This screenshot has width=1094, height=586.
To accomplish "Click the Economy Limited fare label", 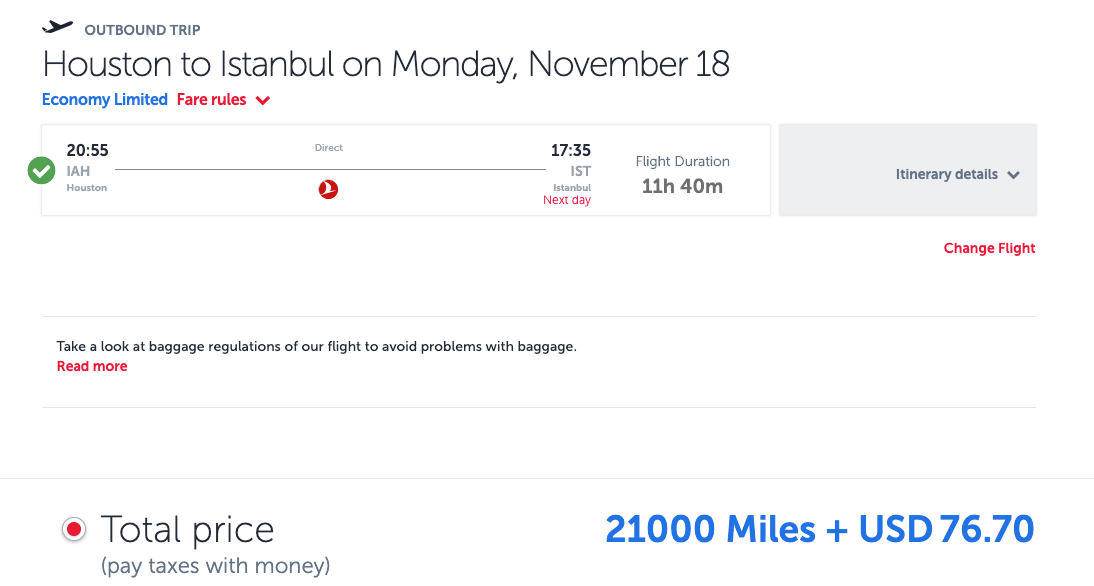I will 105,100.
